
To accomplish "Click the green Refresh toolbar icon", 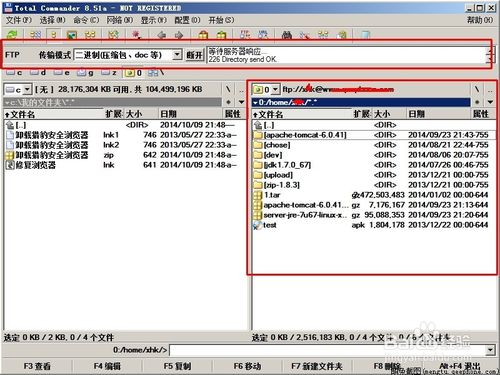I will click(12, 34).
